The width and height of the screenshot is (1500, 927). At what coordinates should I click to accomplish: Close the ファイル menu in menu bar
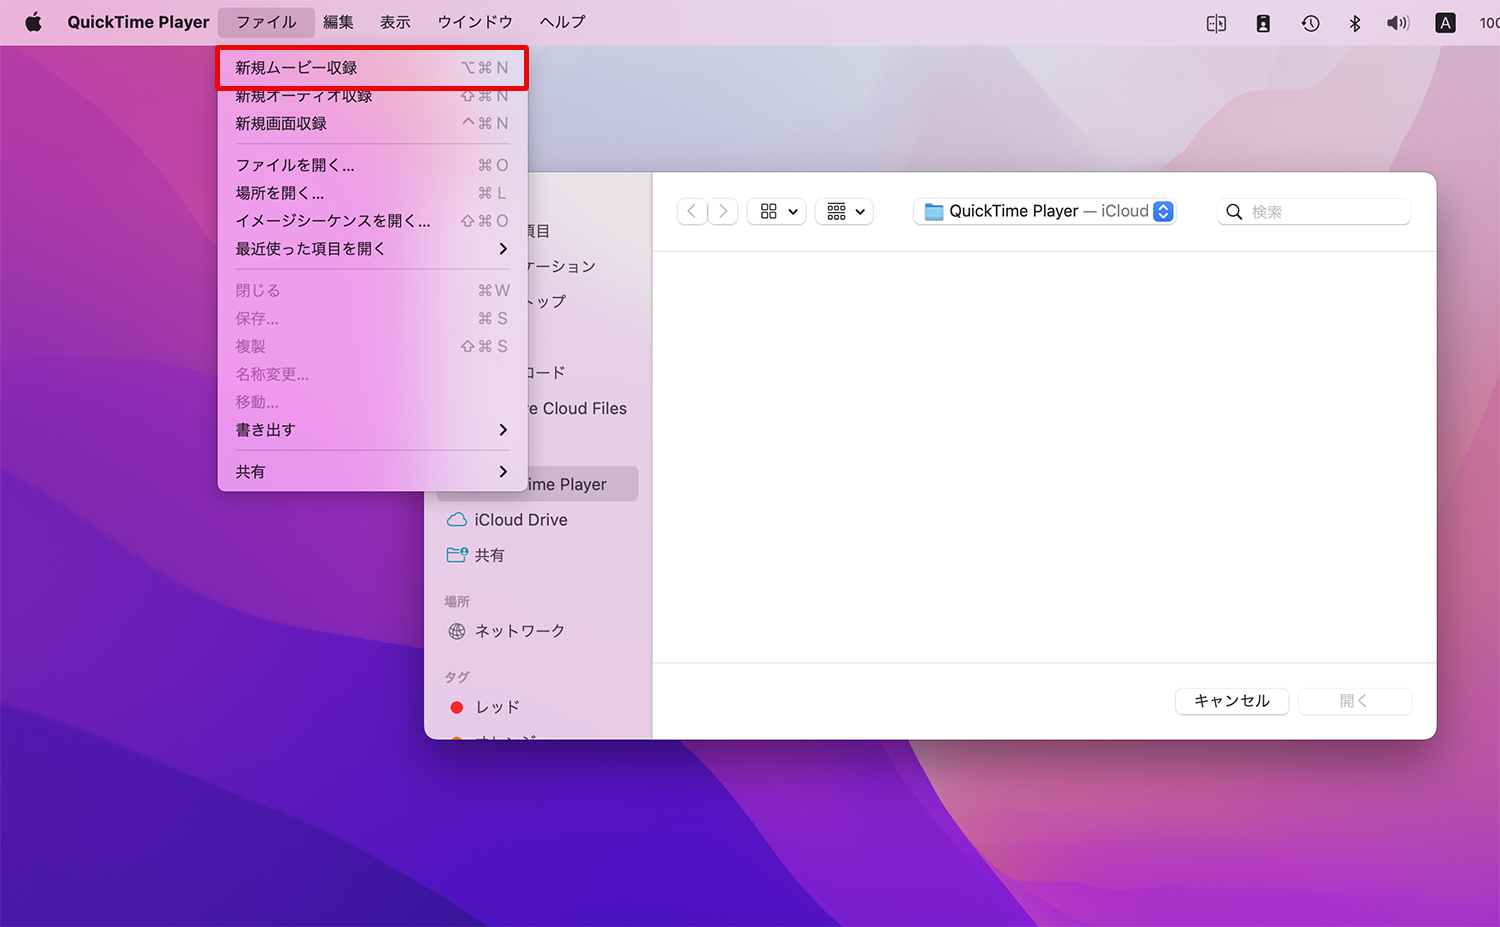[x=266, y=22]
